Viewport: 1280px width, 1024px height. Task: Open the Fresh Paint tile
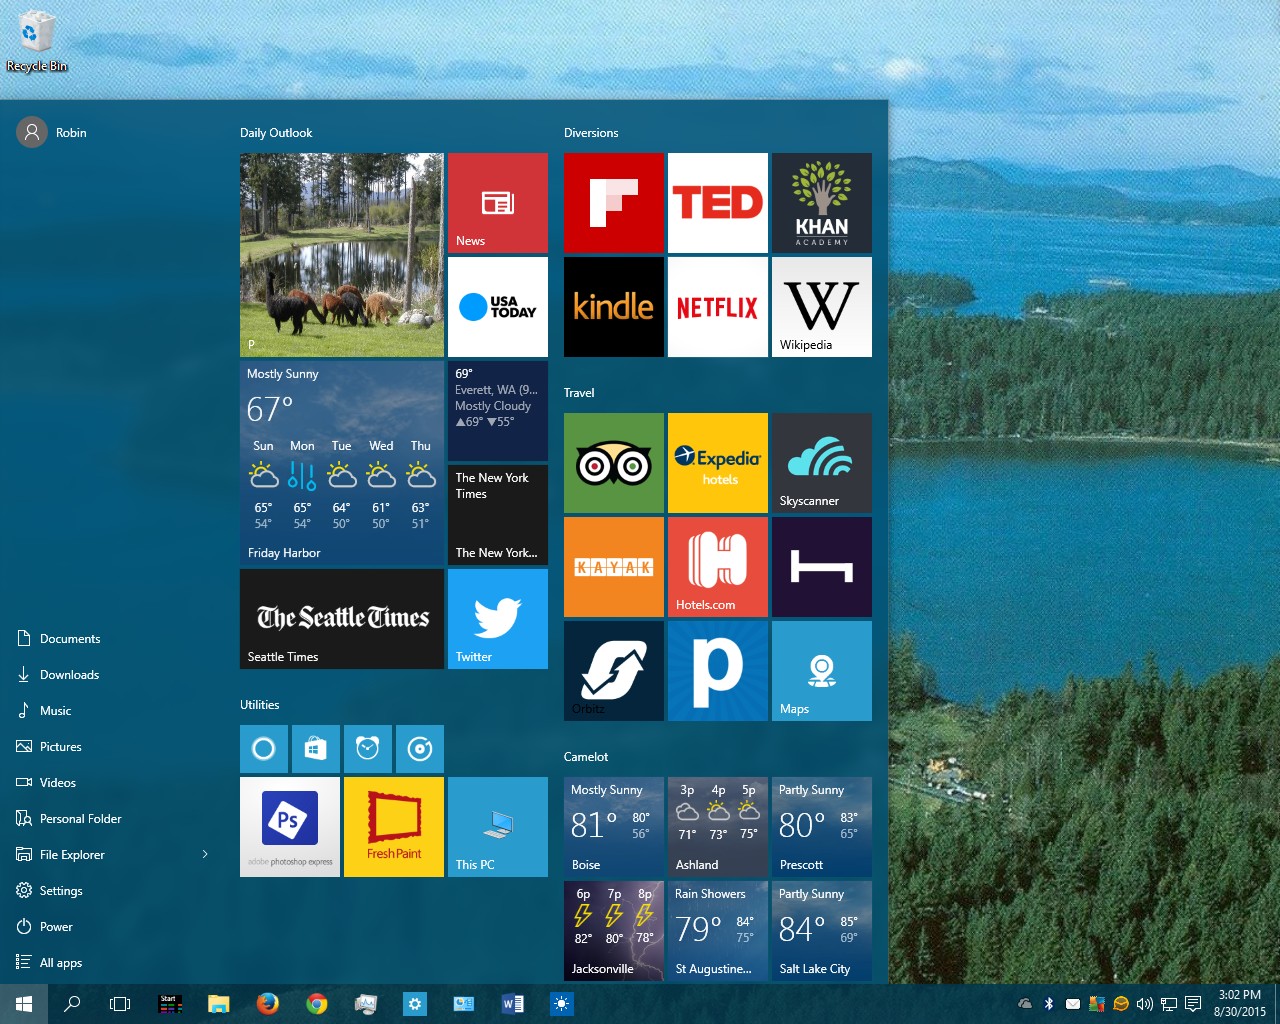[x=394, y=827]
